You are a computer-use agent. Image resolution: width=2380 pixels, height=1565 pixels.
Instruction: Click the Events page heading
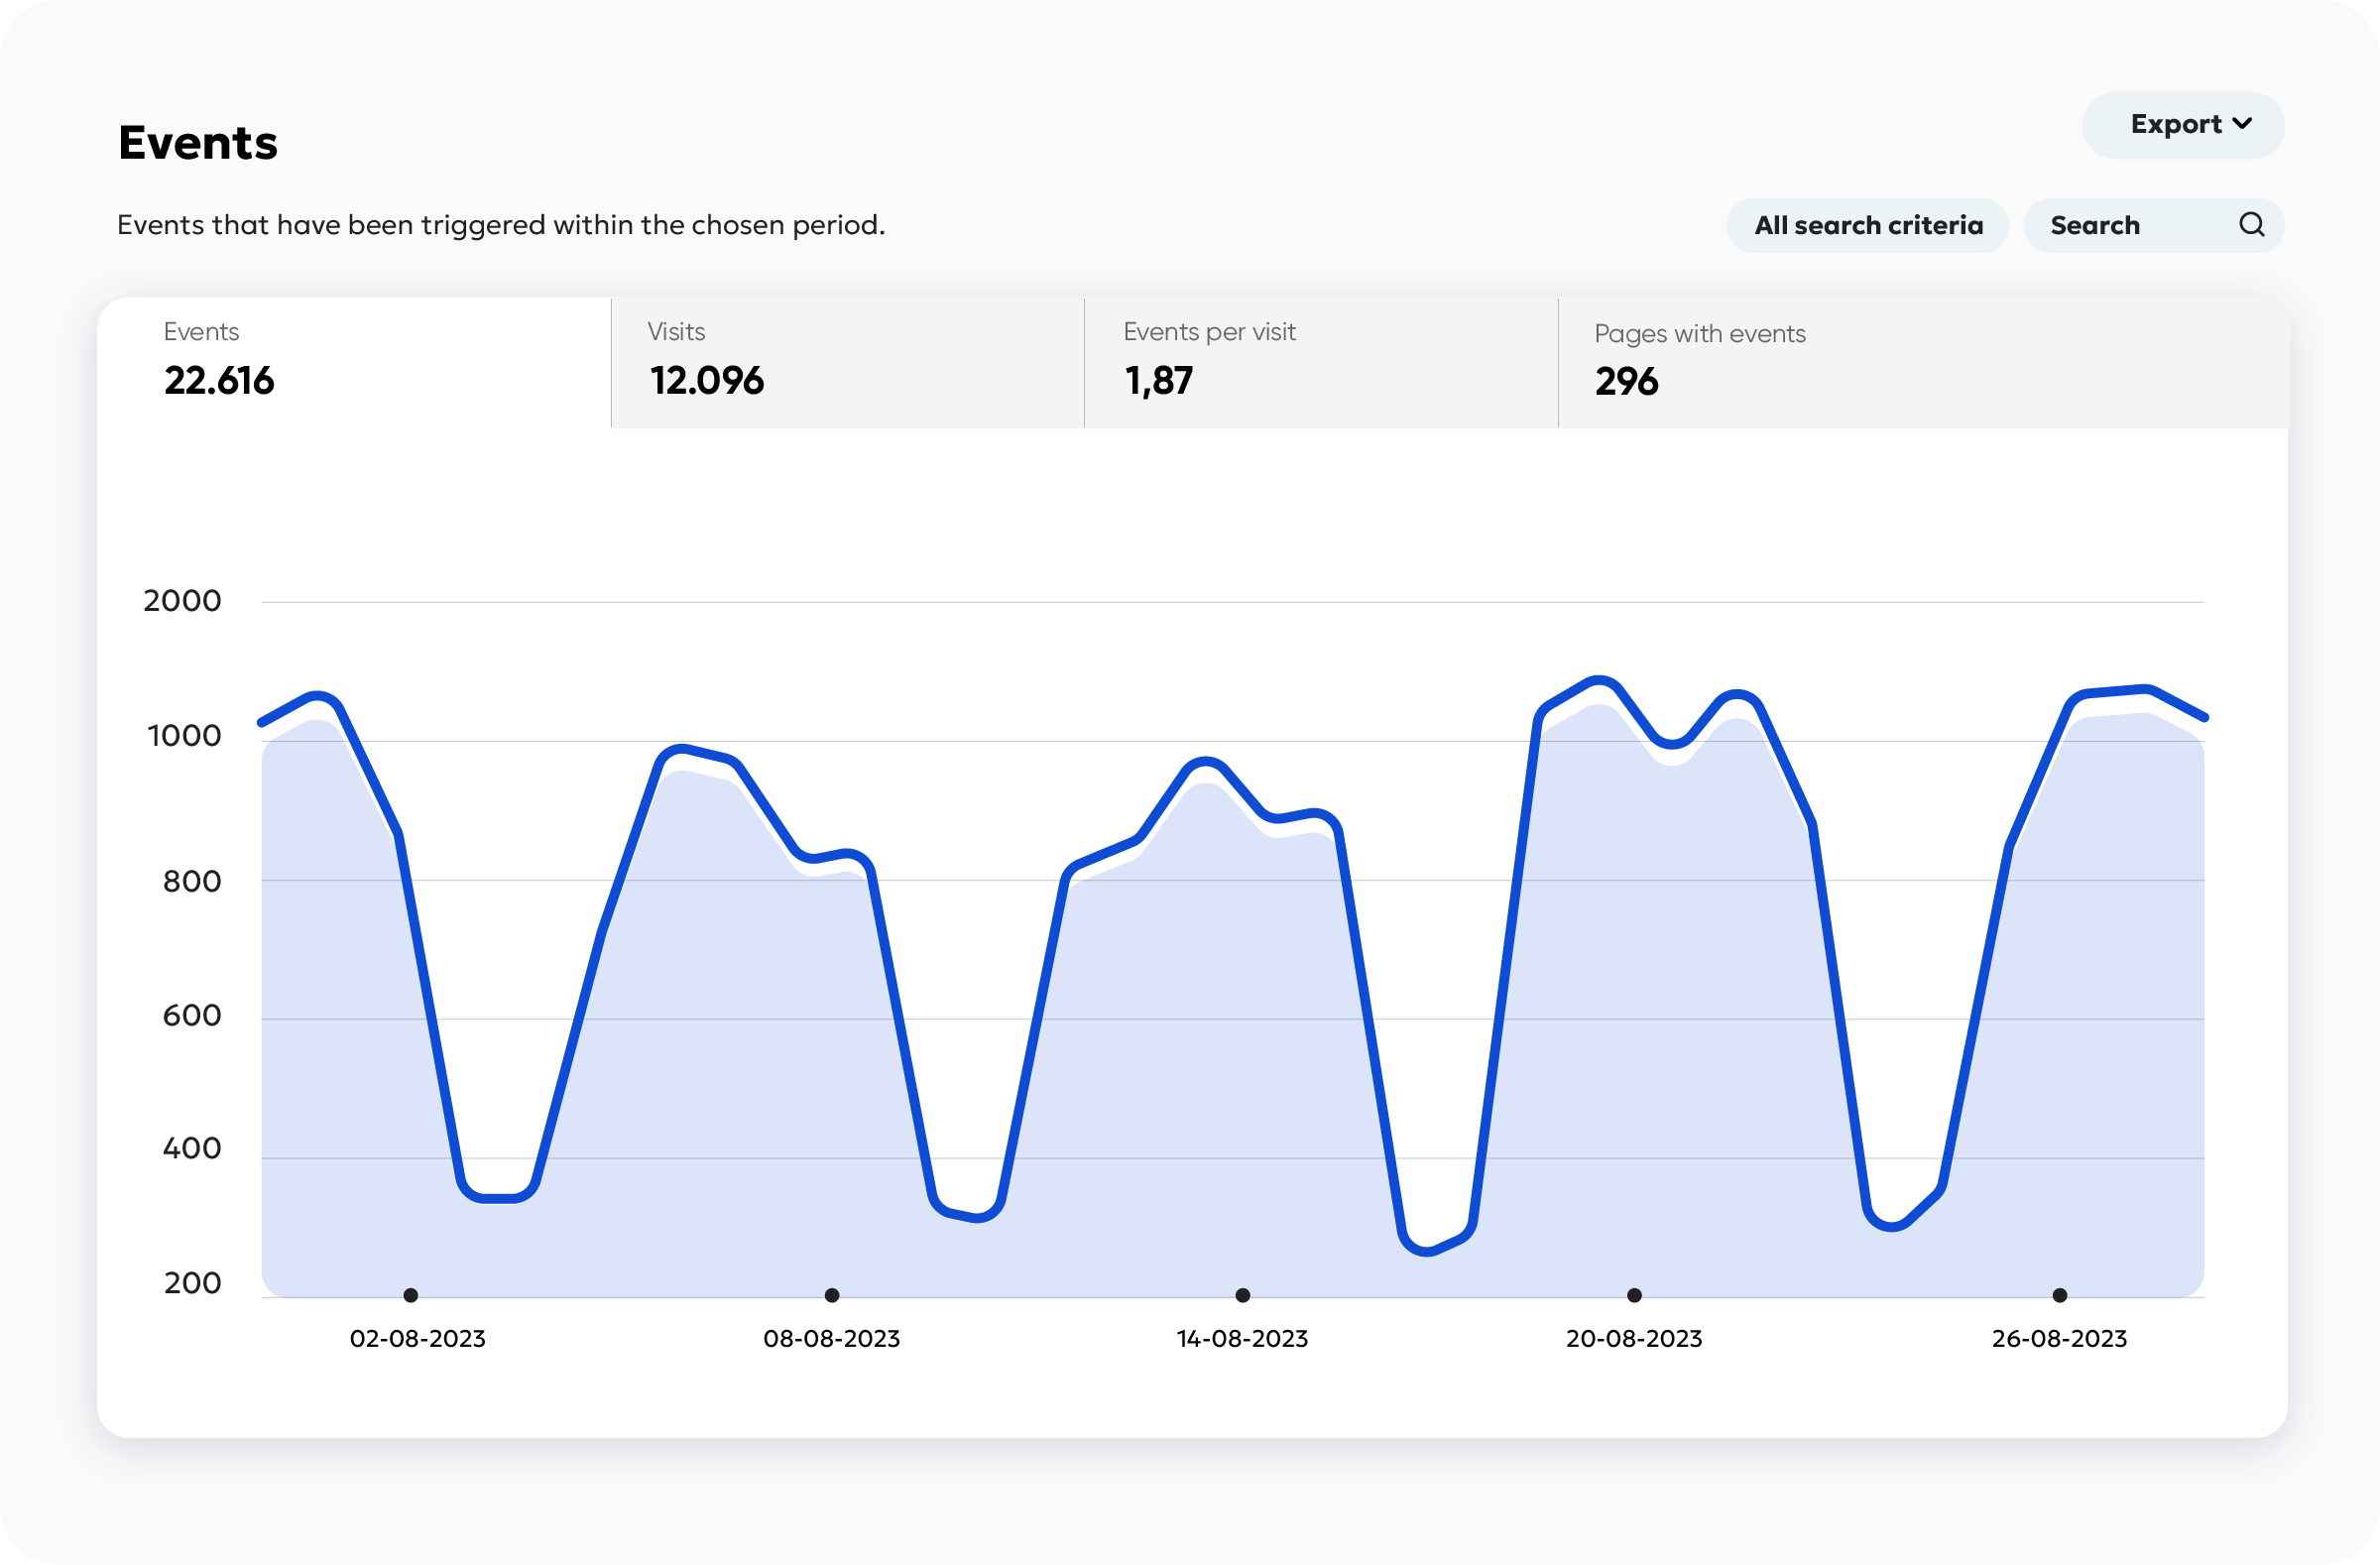pos(198,142)
